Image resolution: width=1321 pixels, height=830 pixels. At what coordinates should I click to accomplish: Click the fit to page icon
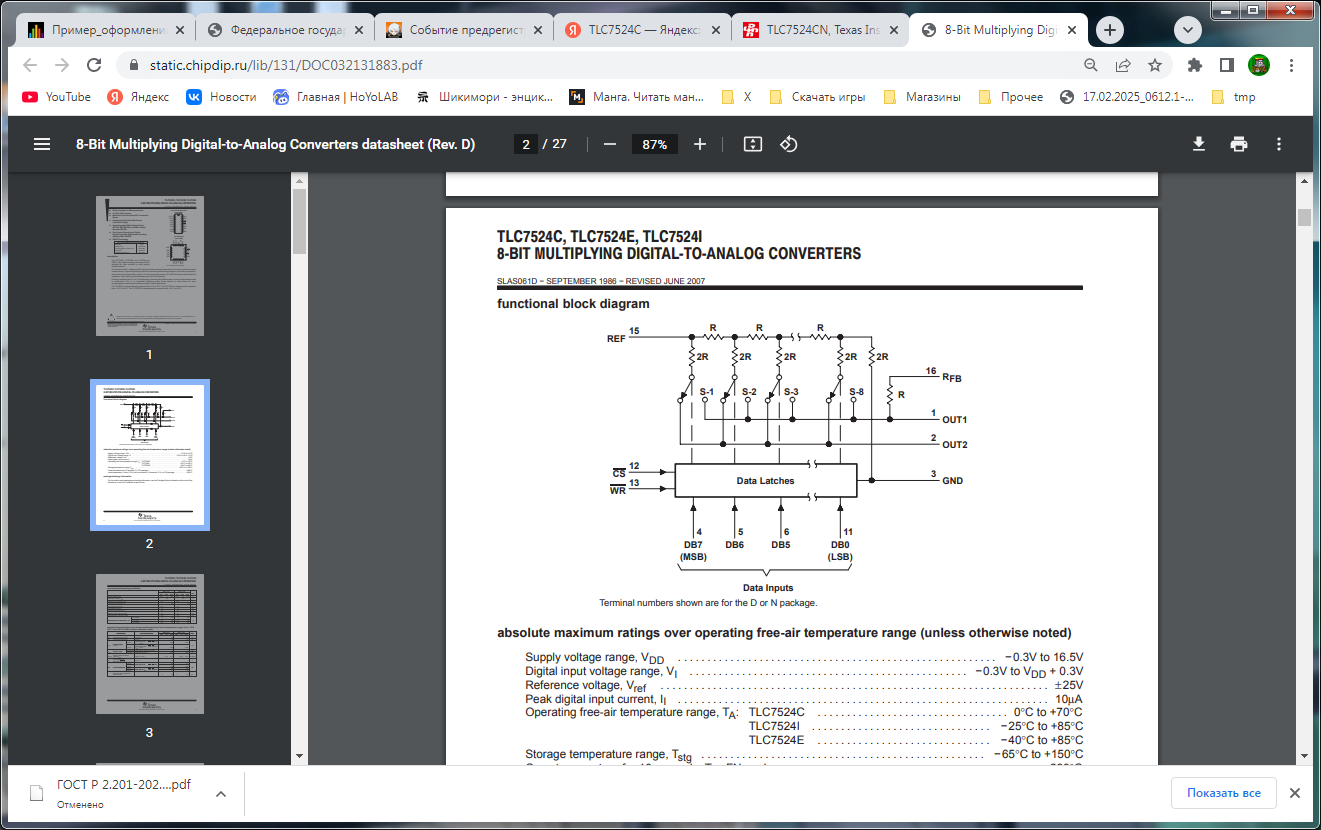click(x=753, y=144)
